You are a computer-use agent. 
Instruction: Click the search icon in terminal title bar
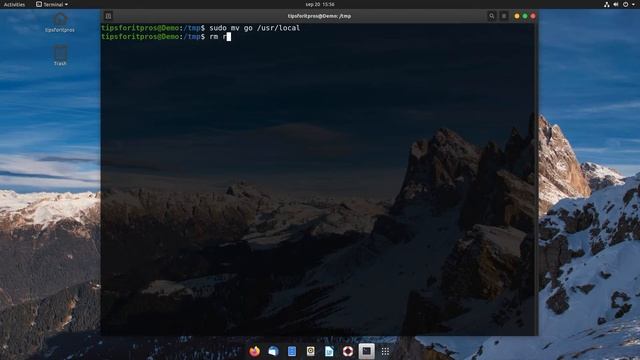(x=491, y=16)
